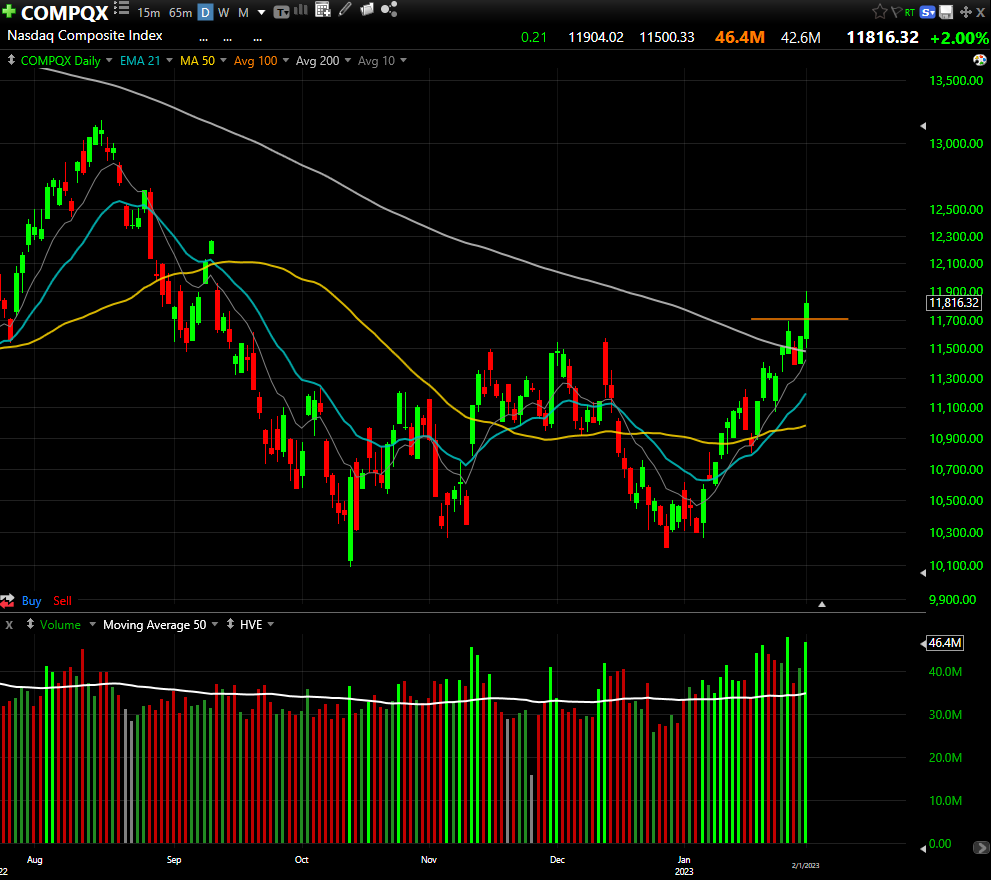Screen dimensions: 991x880
Task: Switch to 15m timeframe
Action: point(149,13)
